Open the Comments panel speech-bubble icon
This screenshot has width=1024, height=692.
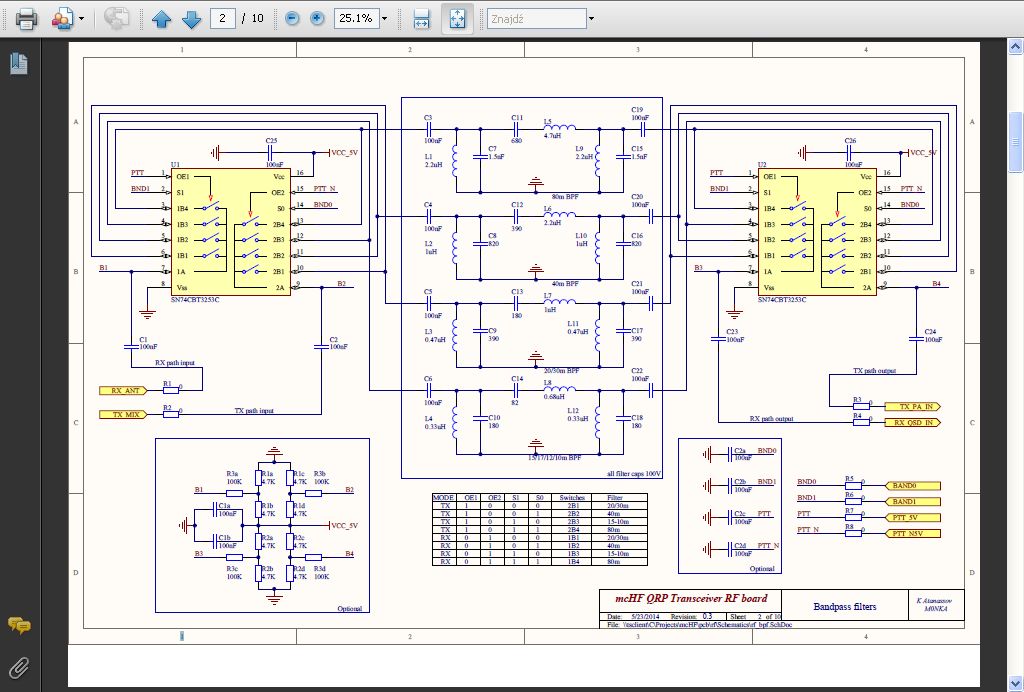18,626
